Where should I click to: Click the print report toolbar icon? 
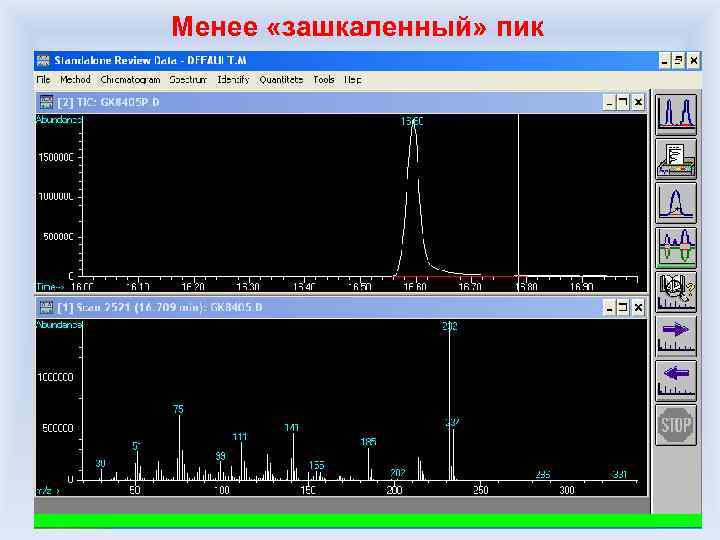[x=675, y=159]
